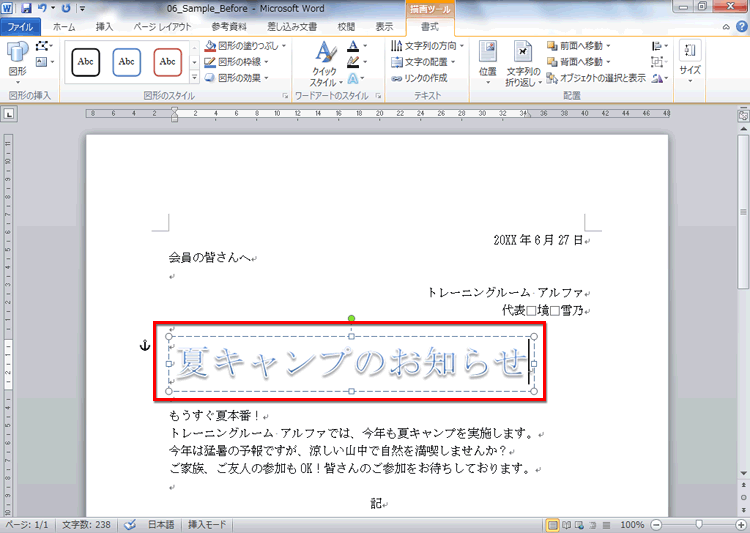Click 背面へ移動 send backward
This screenshot has width=750, height=533.
coord(579,62)
